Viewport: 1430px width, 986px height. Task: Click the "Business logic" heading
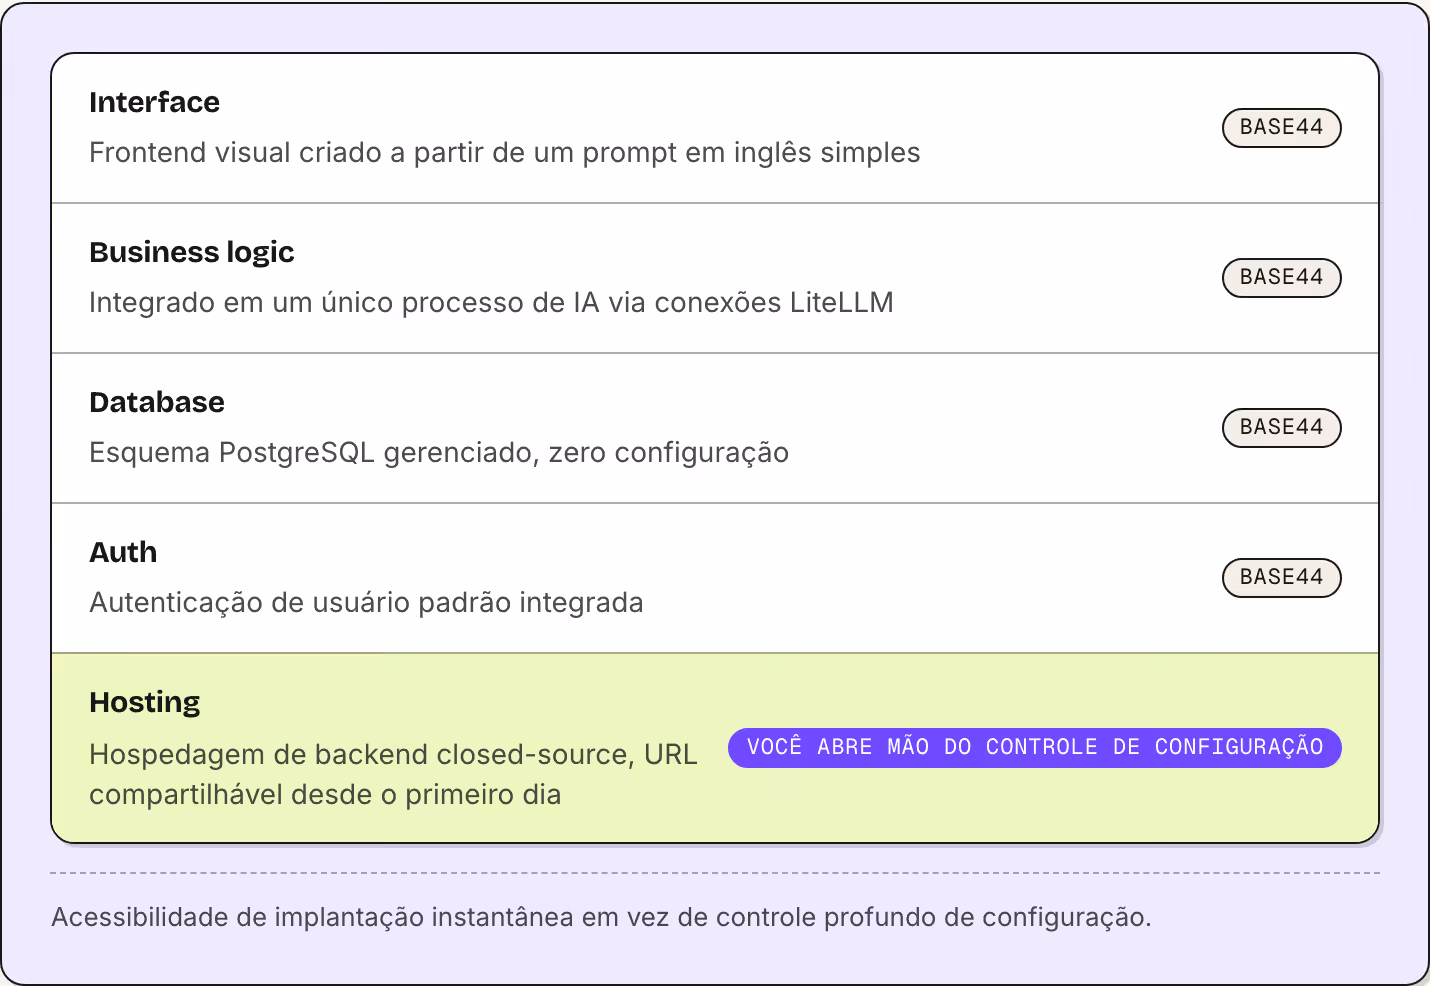(x=192, y=252)
